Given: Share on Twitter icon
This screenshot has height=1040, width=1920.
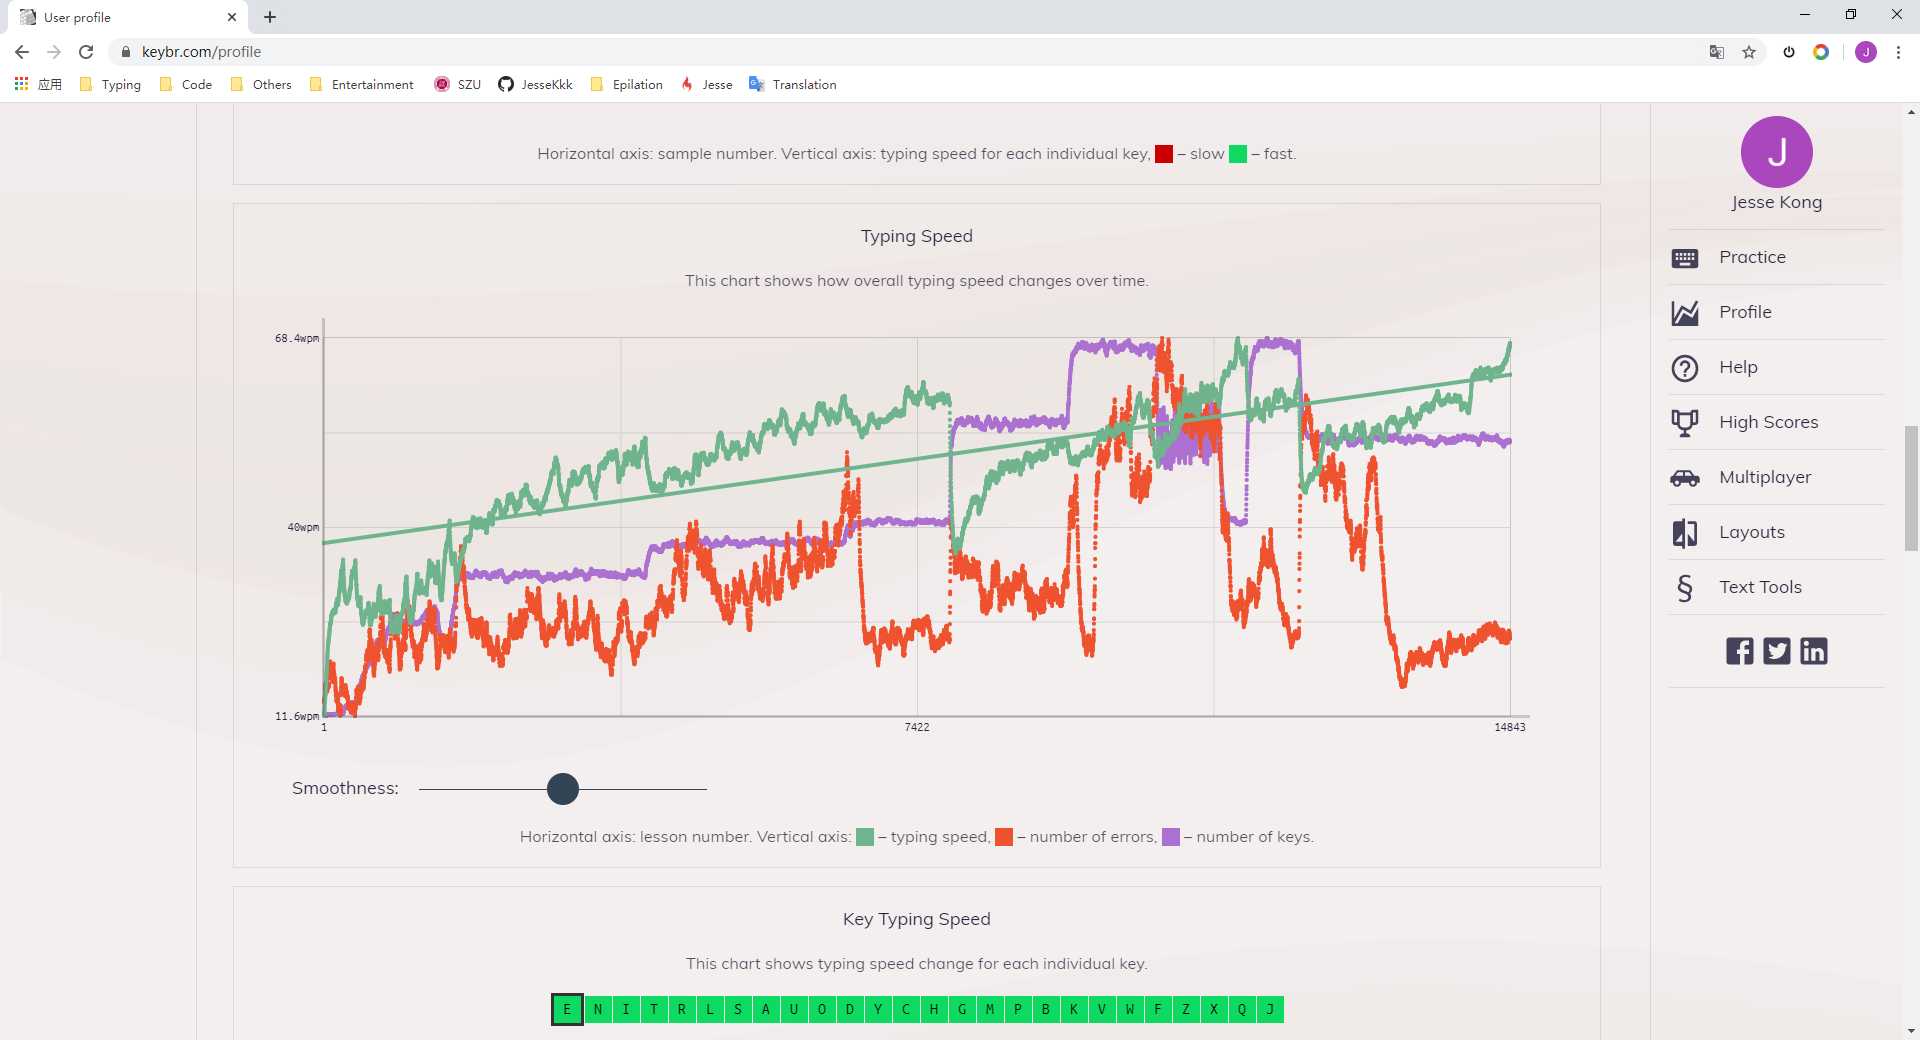Looking at the screenshot, I should point(1776,651).
